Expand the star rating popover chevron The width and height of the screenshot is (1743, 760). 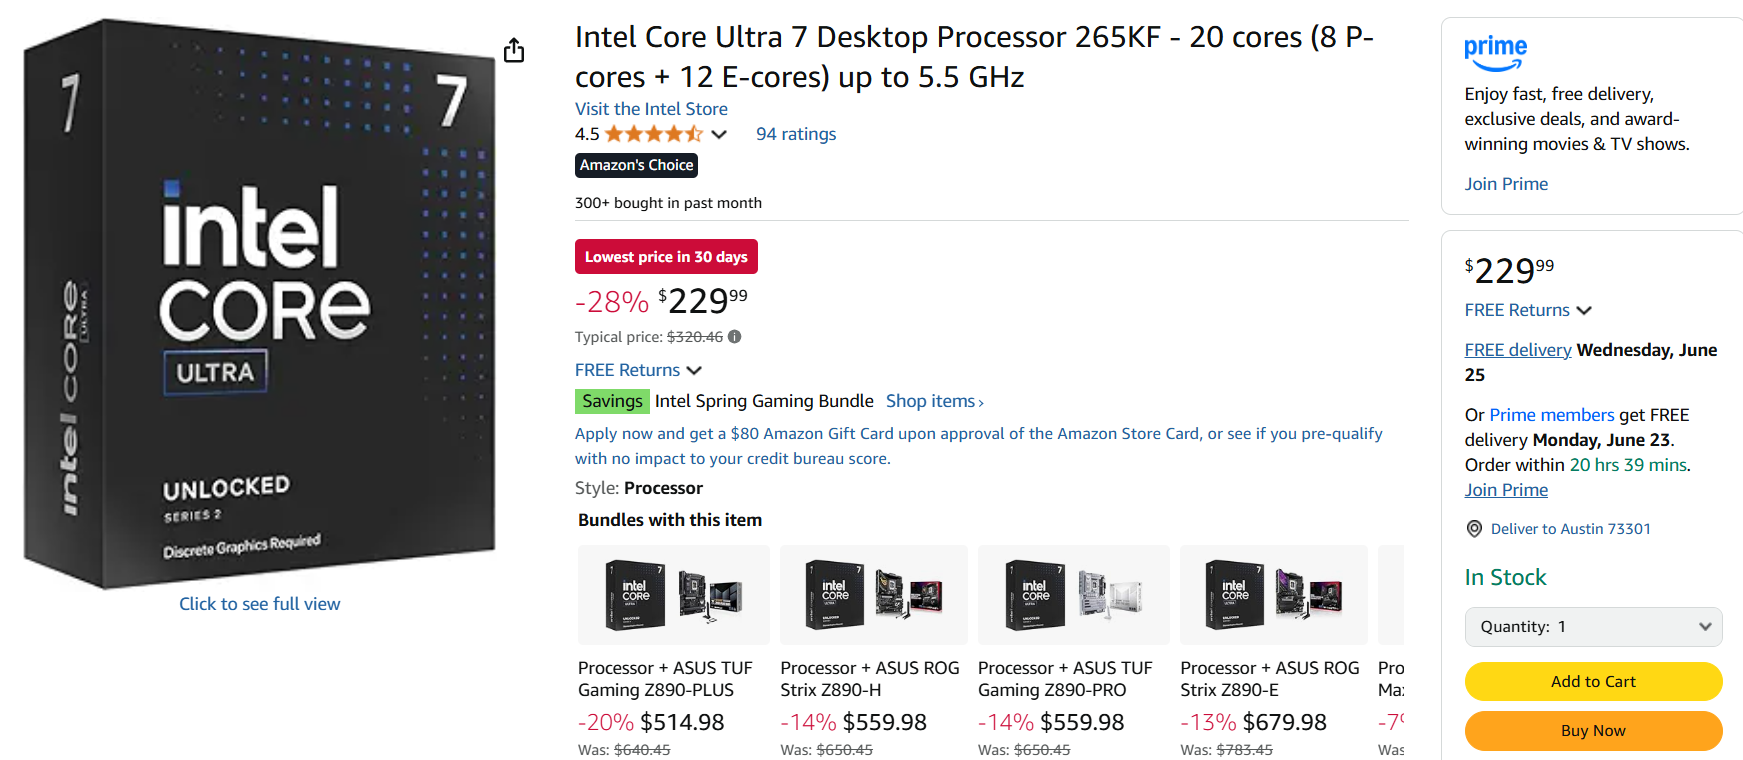tap(719, 134)
